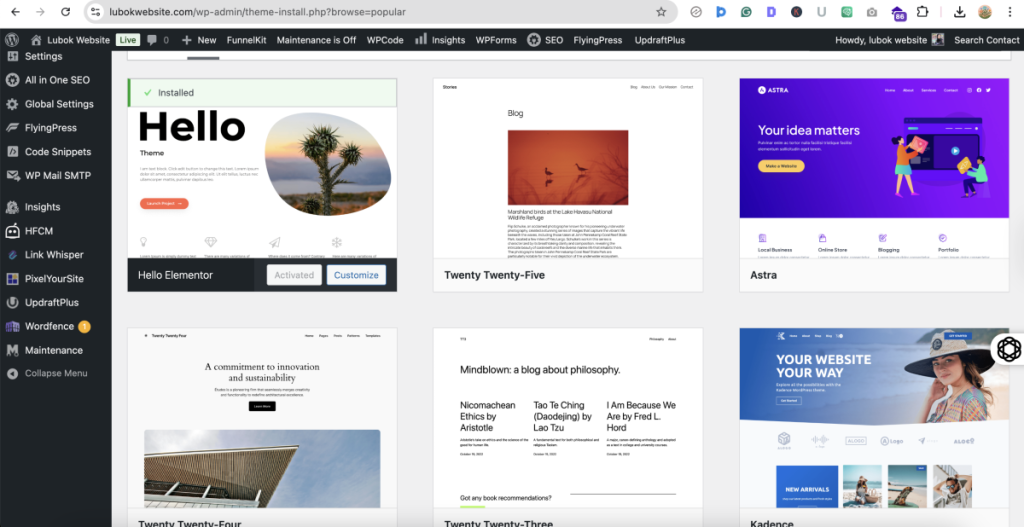Open the site info icon in address bar
Image resolution: width=1024 pixels, height=527 pixels.
(95, 12)
